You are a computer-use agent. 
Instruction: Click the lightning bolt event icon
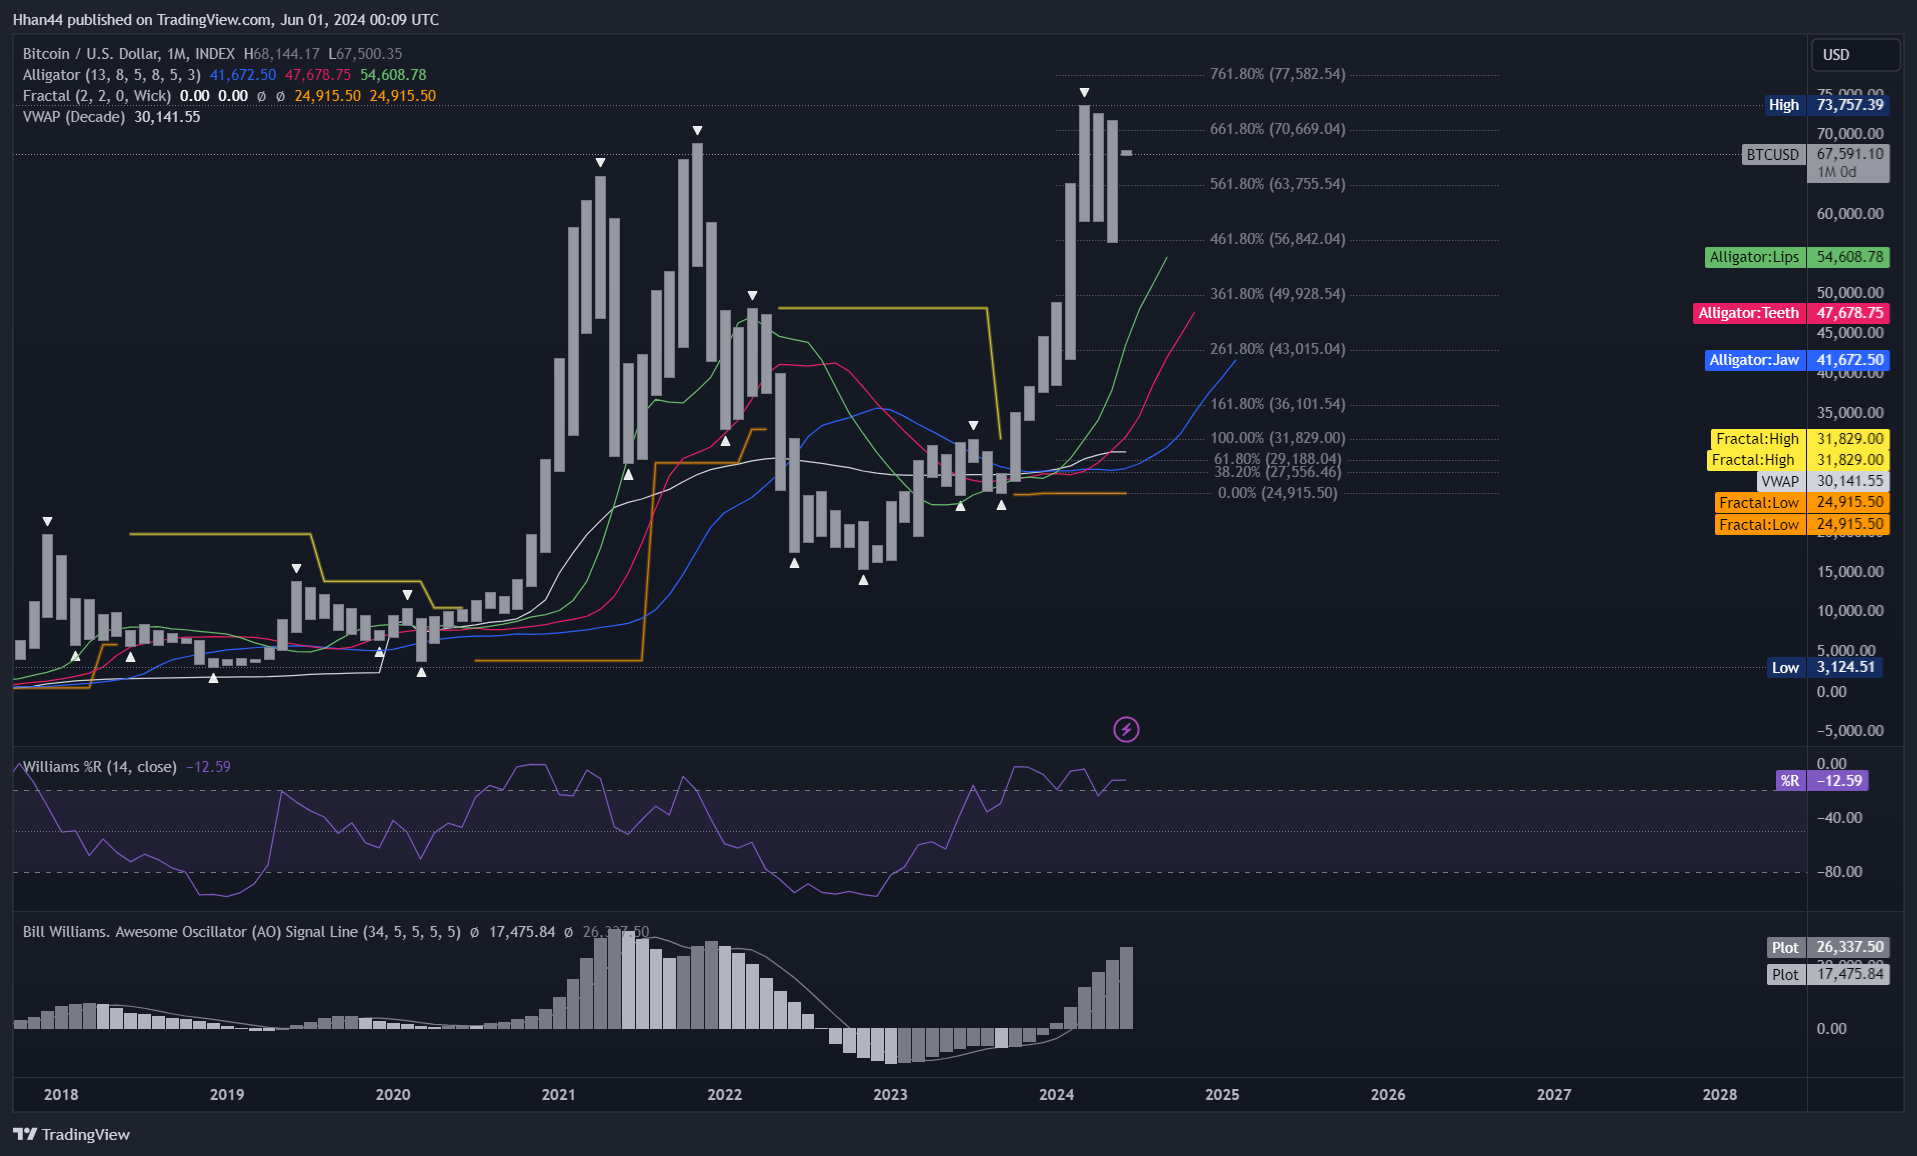point(1126,729)
